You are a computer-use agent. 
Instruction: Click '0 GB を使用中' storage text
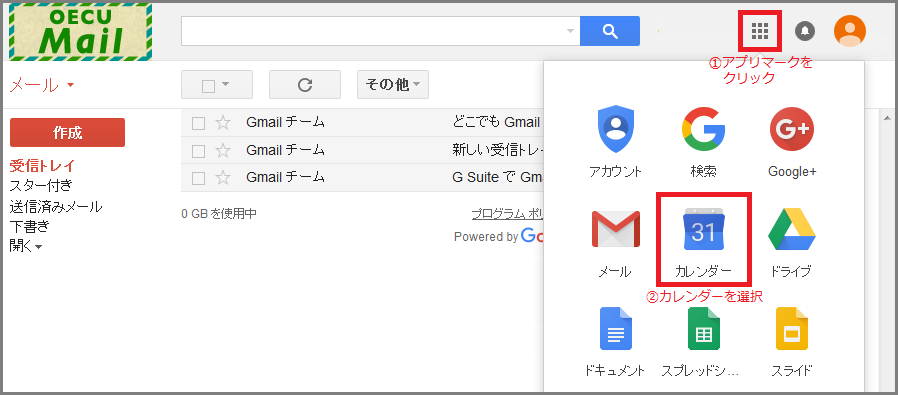219,214
